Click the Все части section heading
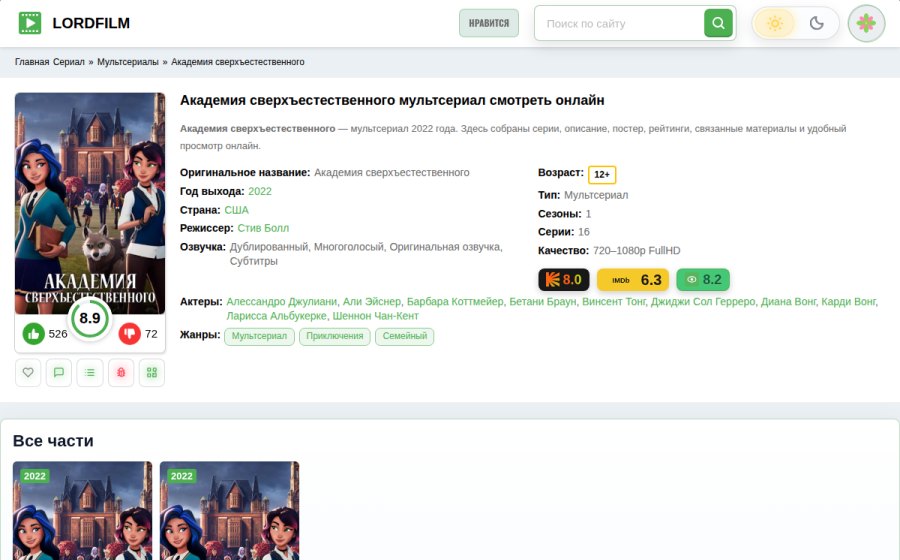The height and width of the screenshot is (560, 900). (53, 441)
